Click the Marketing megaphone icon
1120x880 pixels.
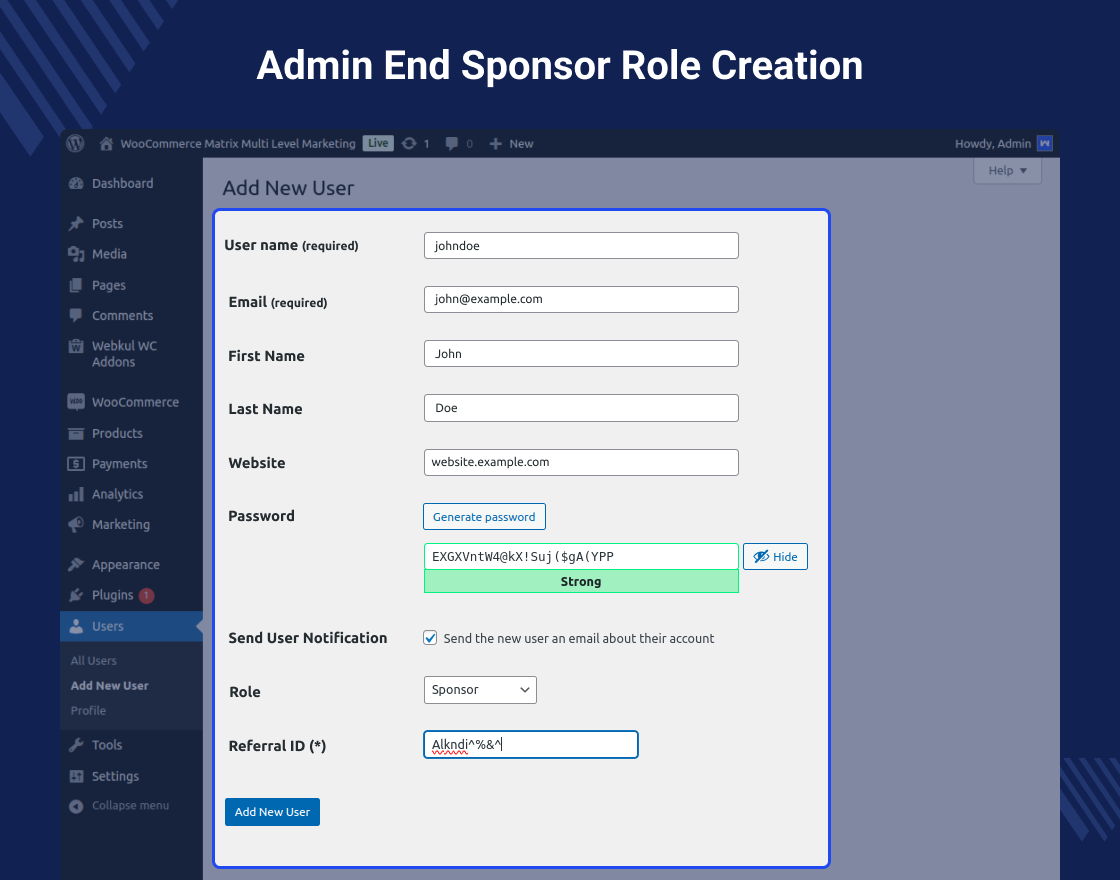tap(76, 525)
